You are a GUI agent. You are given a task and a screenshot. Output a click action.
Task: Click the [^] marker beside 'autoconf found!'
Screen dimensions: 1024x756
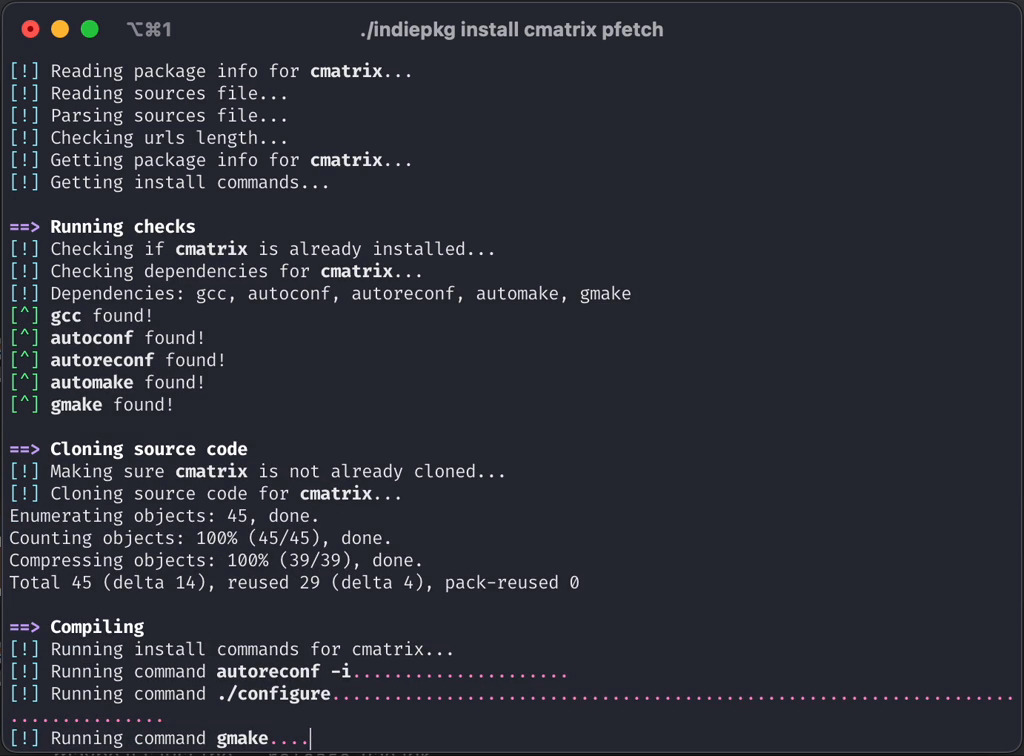click(25, 338)
